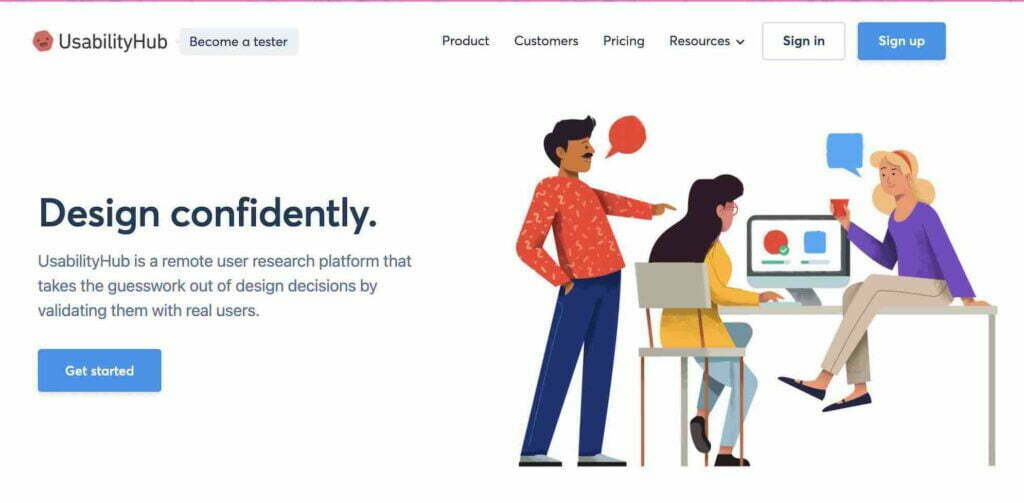The height and width of the screenshot is (503, 1024).
Task: Click the red speech bubble icon
Action: [626, 136]
